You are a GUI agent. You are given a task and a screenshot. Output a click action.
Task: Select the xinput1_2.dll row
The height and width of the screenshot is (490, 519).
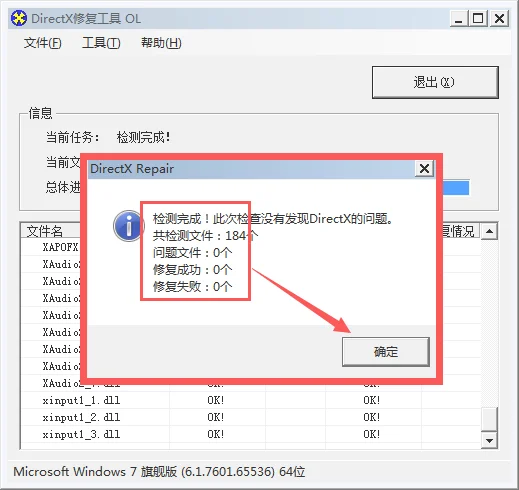coord(251,417)
